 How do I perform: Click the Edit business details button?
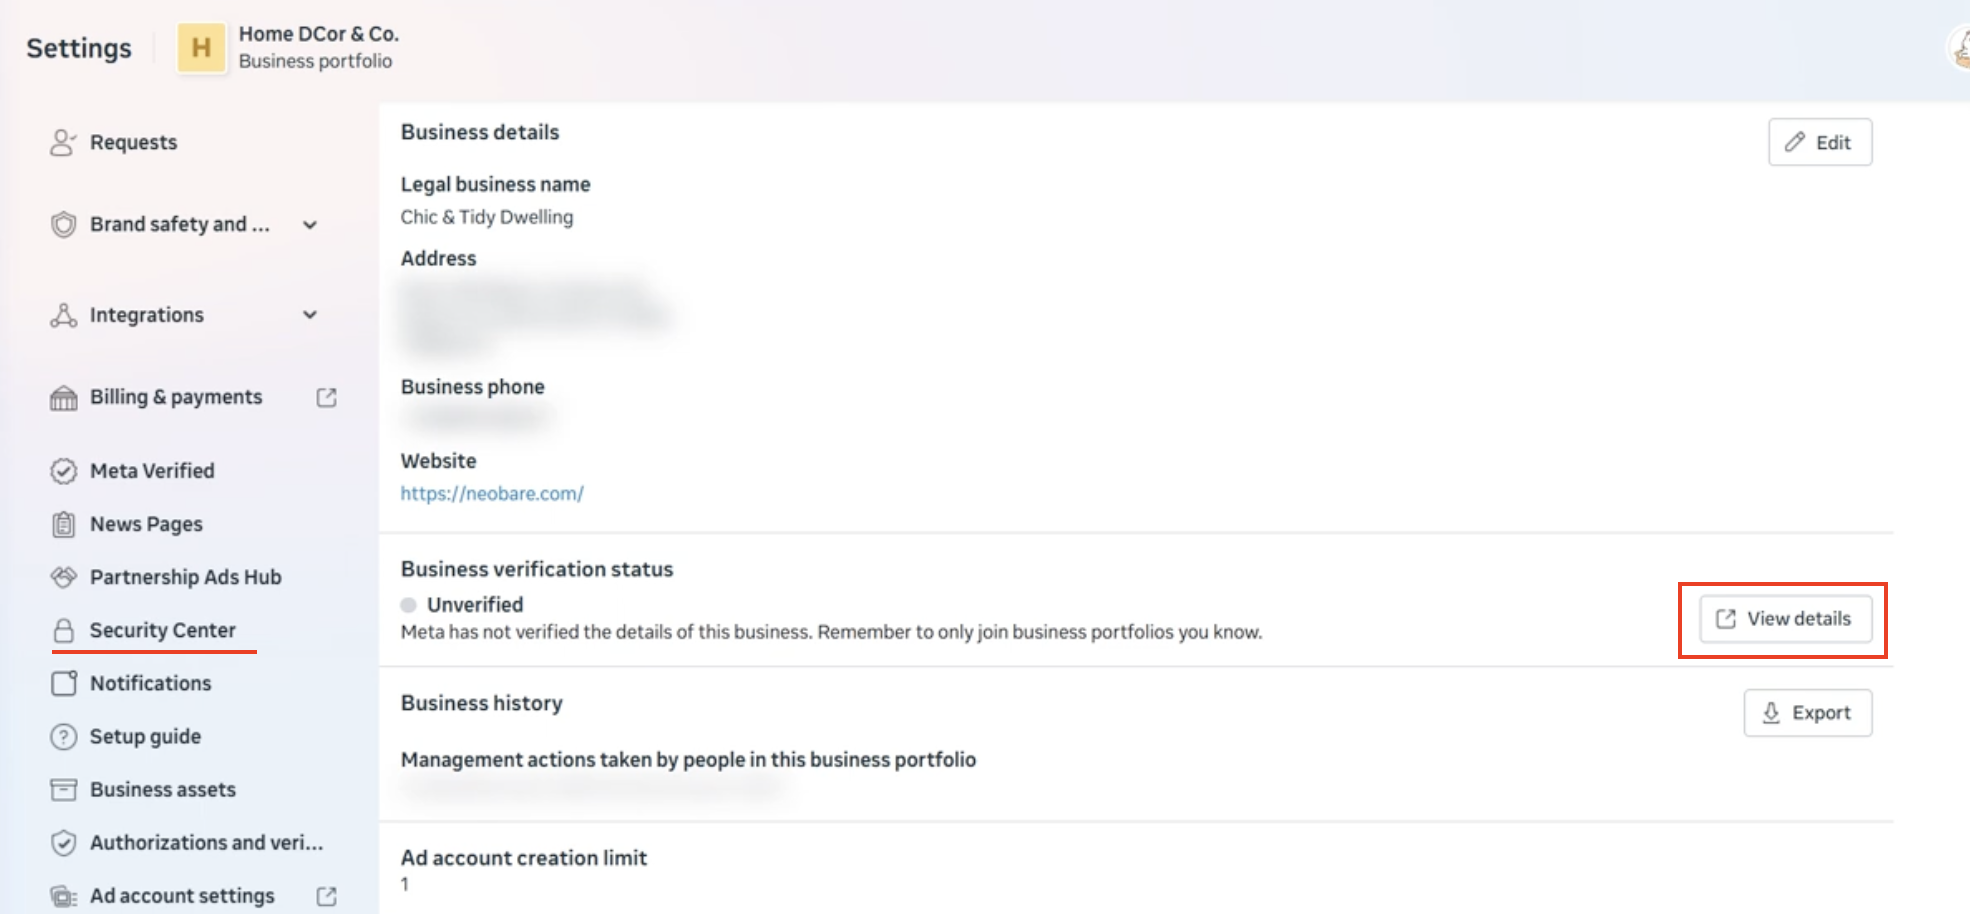[x=1819, y=142]
